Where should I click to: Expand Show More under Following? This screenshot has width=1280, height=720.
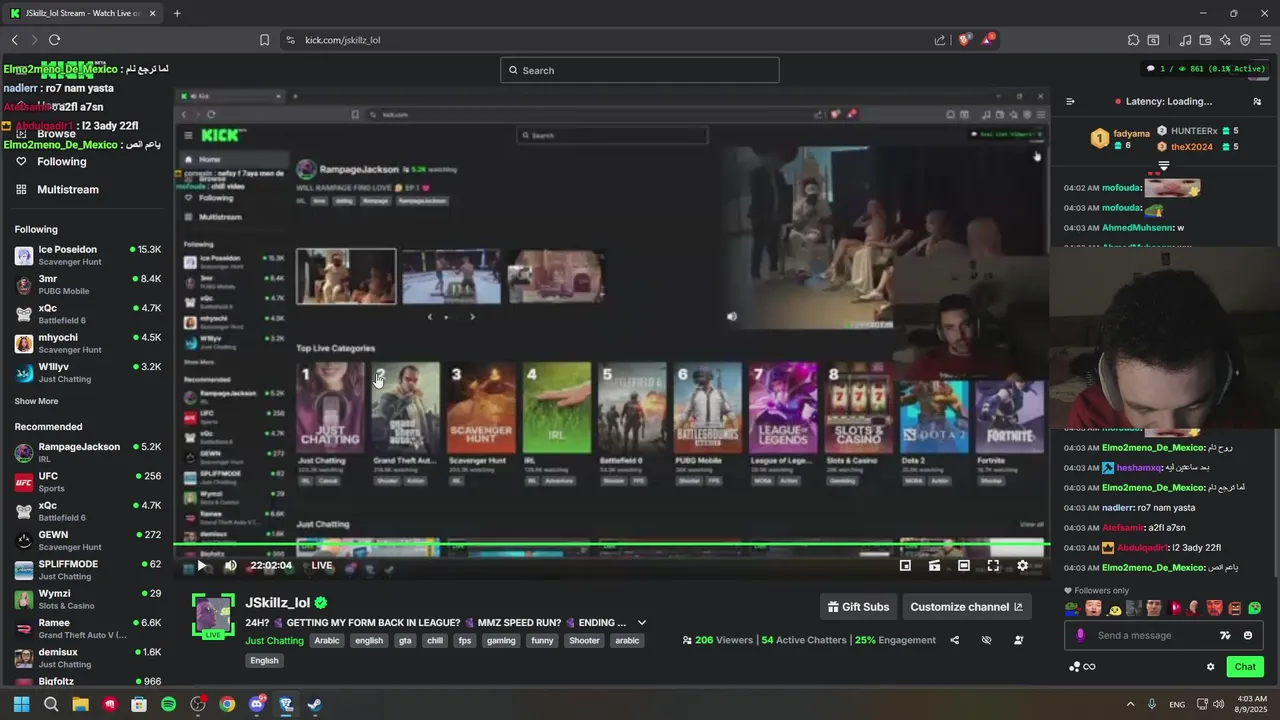coord(36,401)
